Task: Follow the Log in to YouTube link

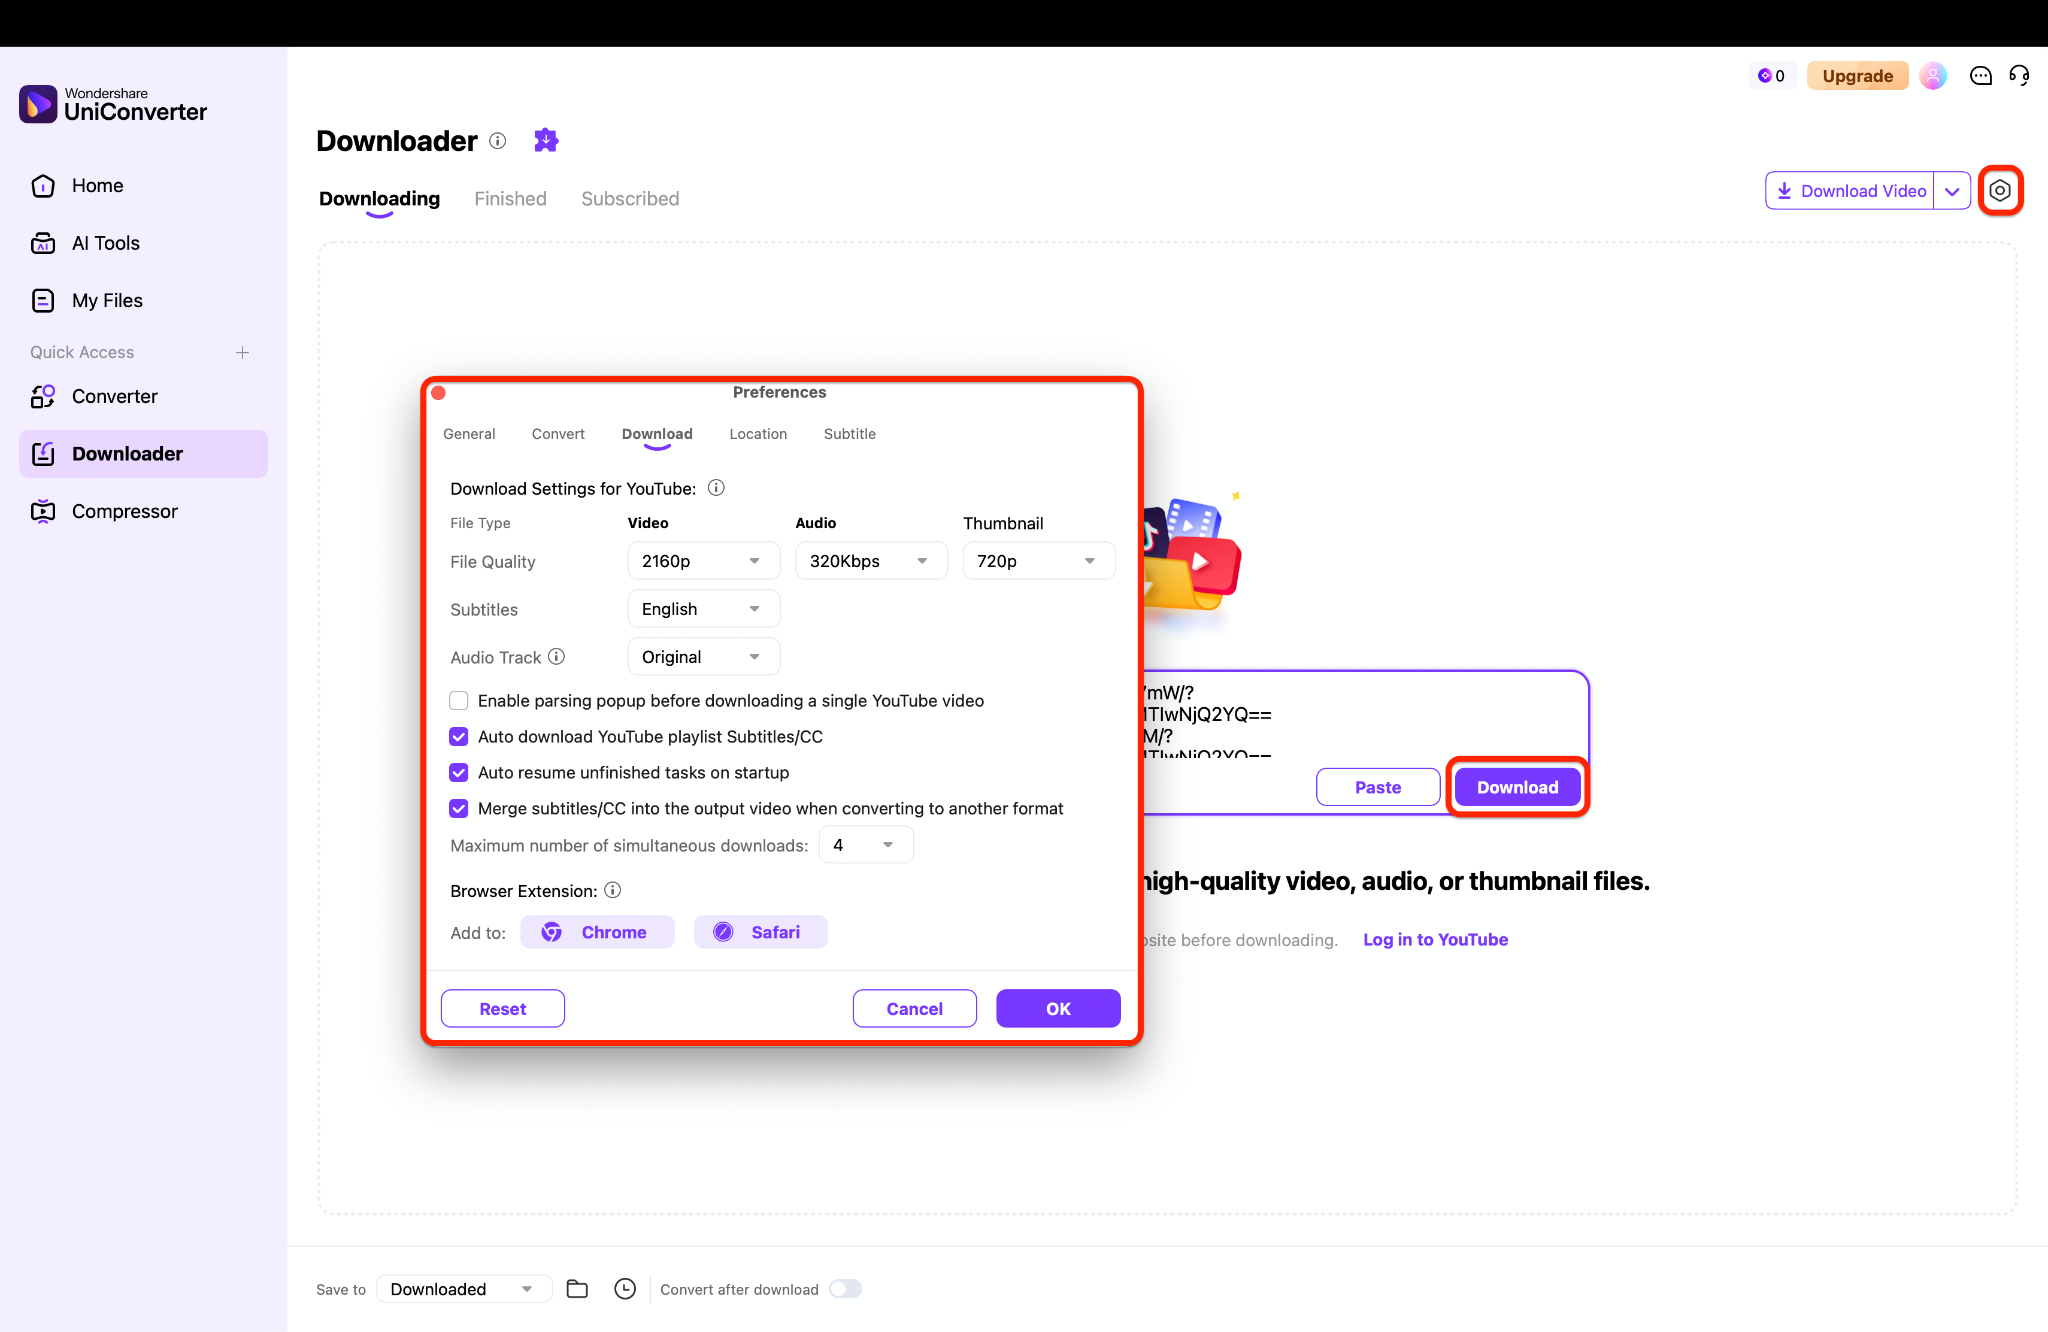Action: coord(1435,939)
